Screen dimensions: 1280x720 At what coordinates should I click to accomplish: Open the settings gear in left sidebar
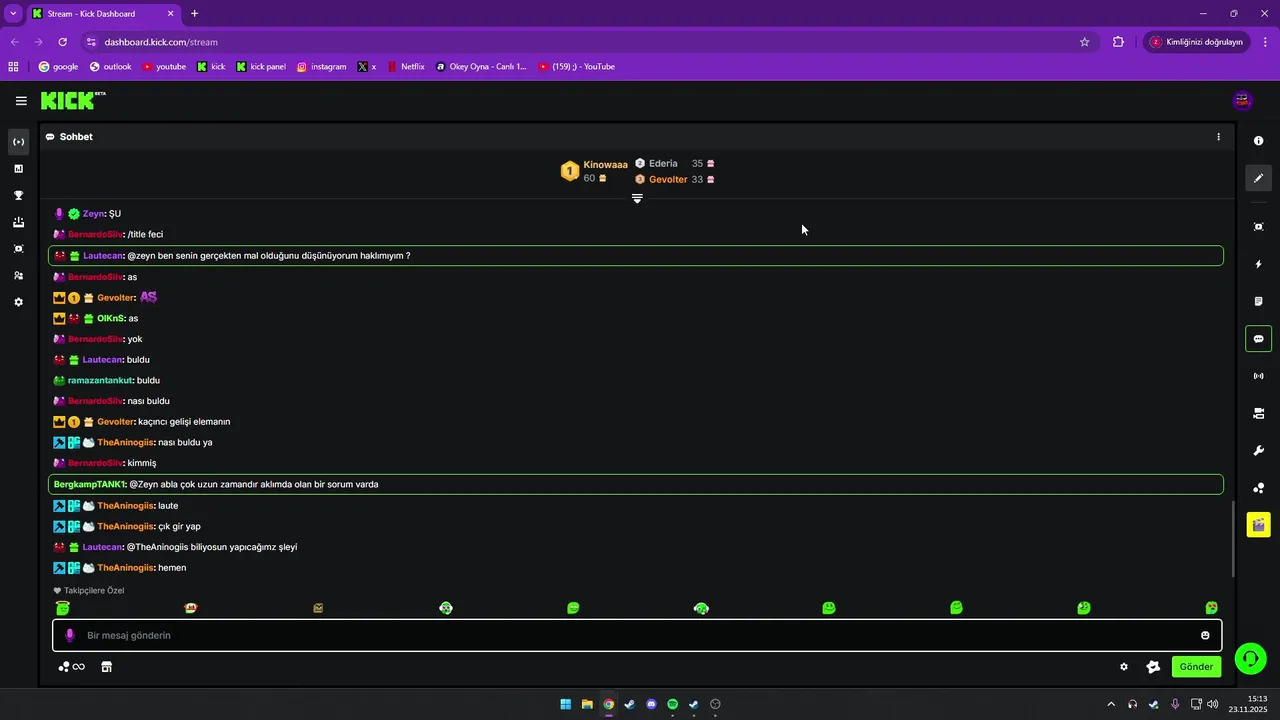click(18, 302)
